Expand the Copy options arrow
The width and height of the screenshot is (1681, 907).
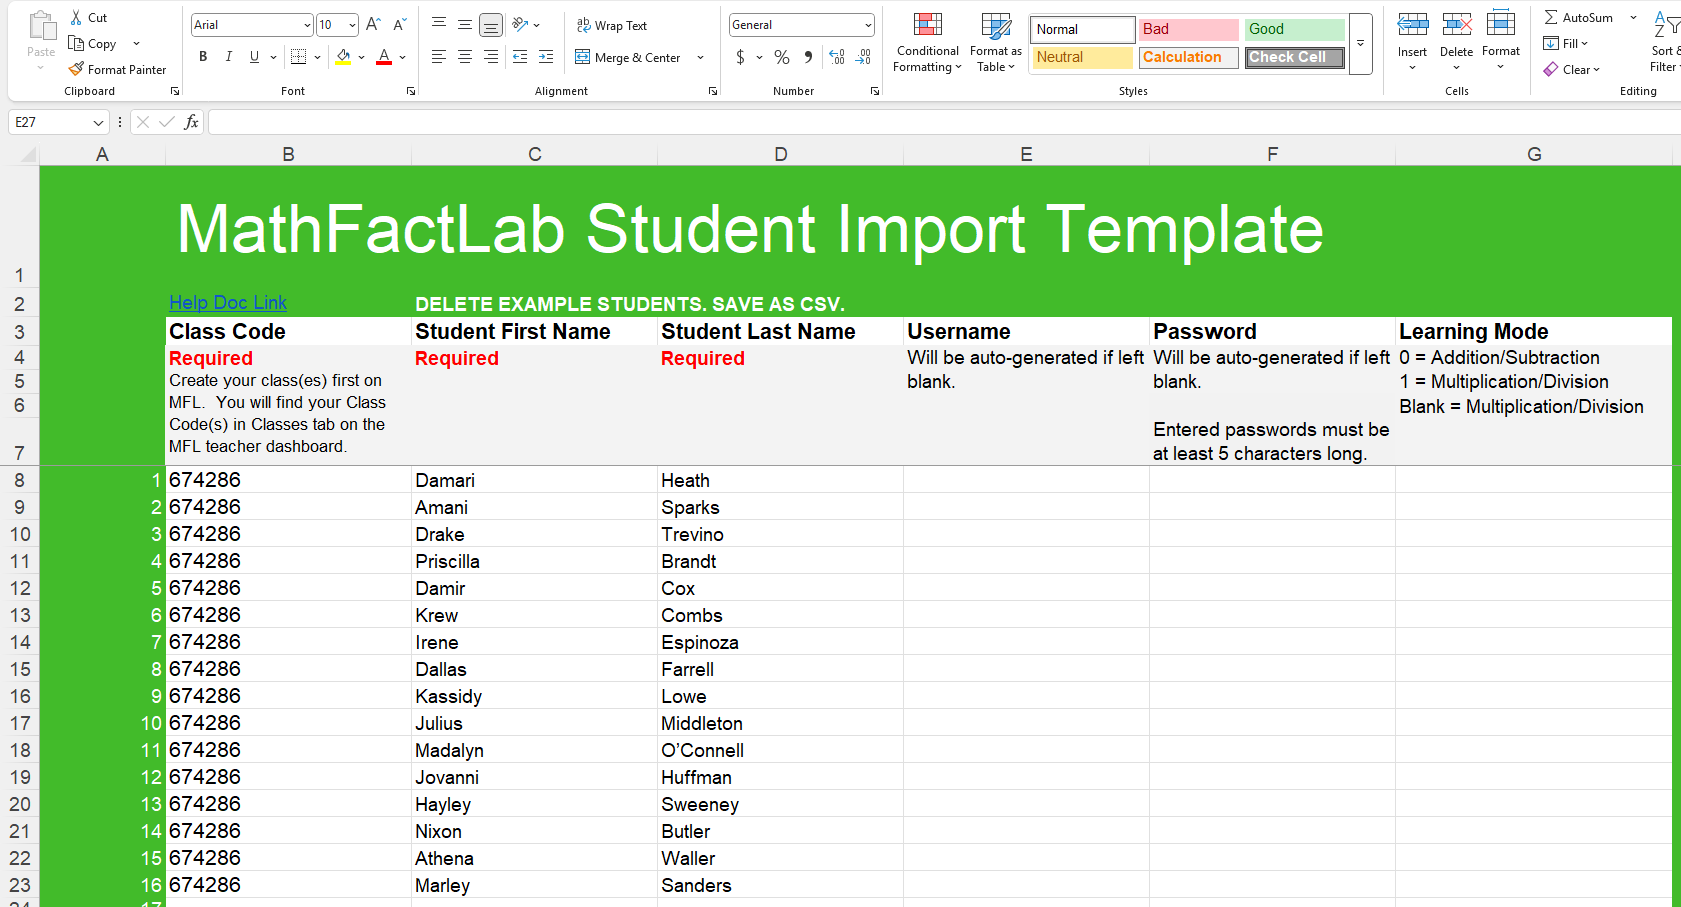coord(136,43)
